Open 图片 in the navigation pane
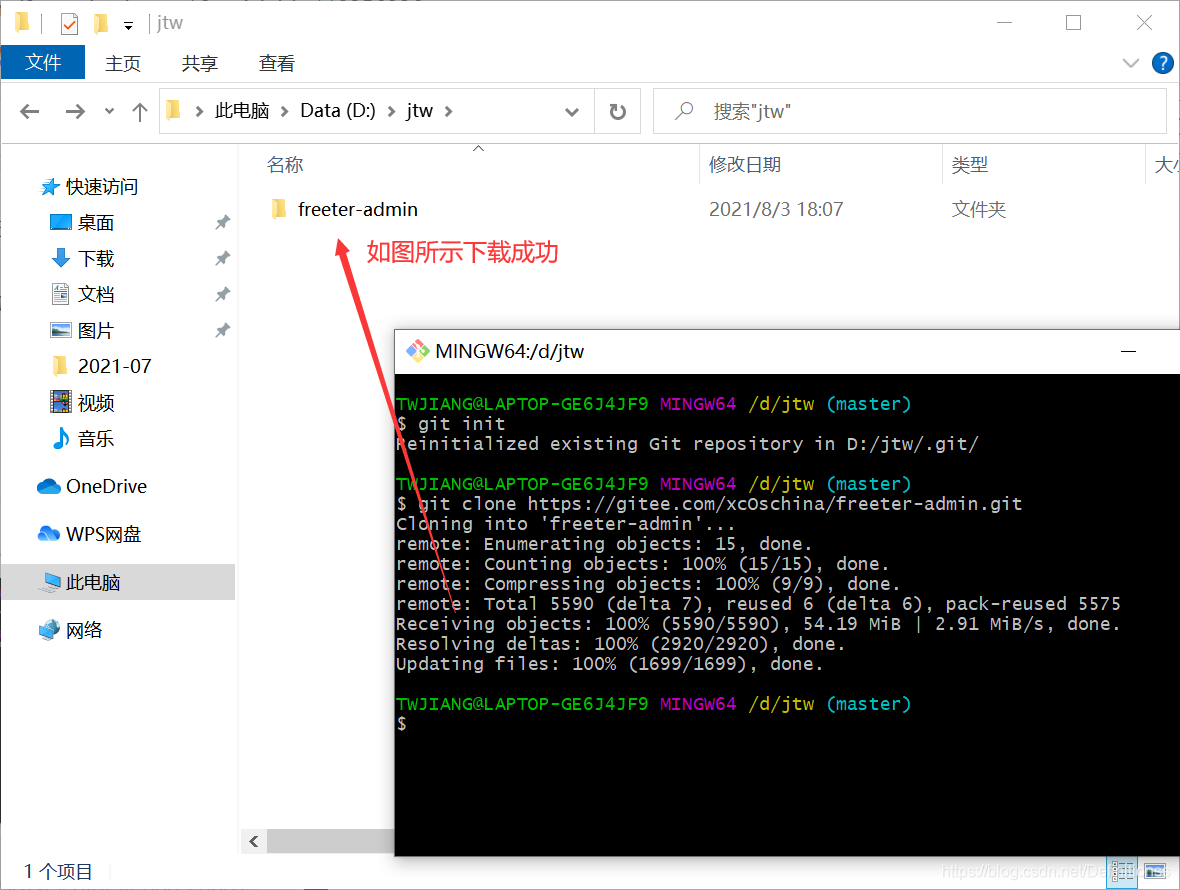 (96, 330)
